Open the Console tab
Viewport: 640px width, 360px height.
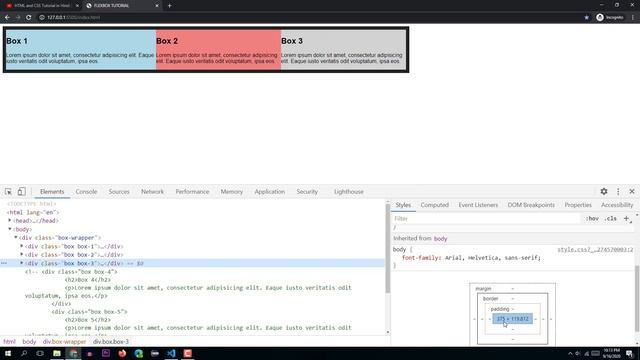86,191
